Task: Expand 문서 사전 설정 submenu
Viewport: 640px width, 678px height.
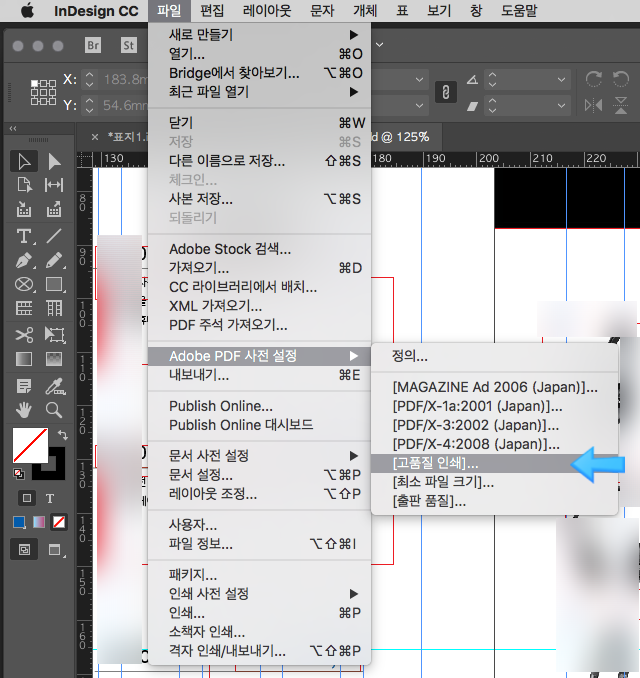Action: pyautogui.click(x=259, y=456)
